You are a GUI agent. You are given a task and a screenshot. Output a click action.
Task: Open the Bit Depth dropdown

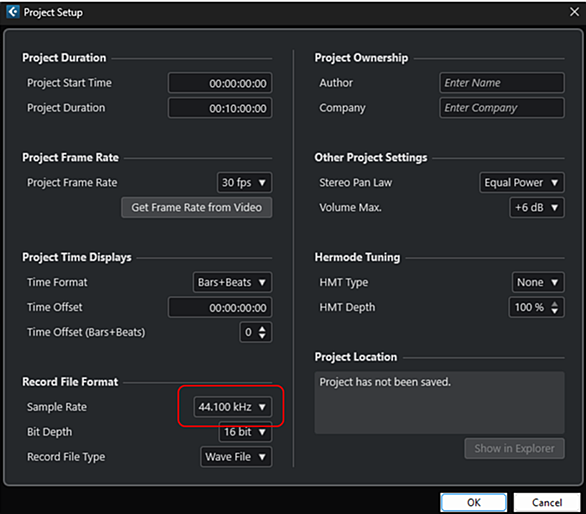tap(245, 432)
